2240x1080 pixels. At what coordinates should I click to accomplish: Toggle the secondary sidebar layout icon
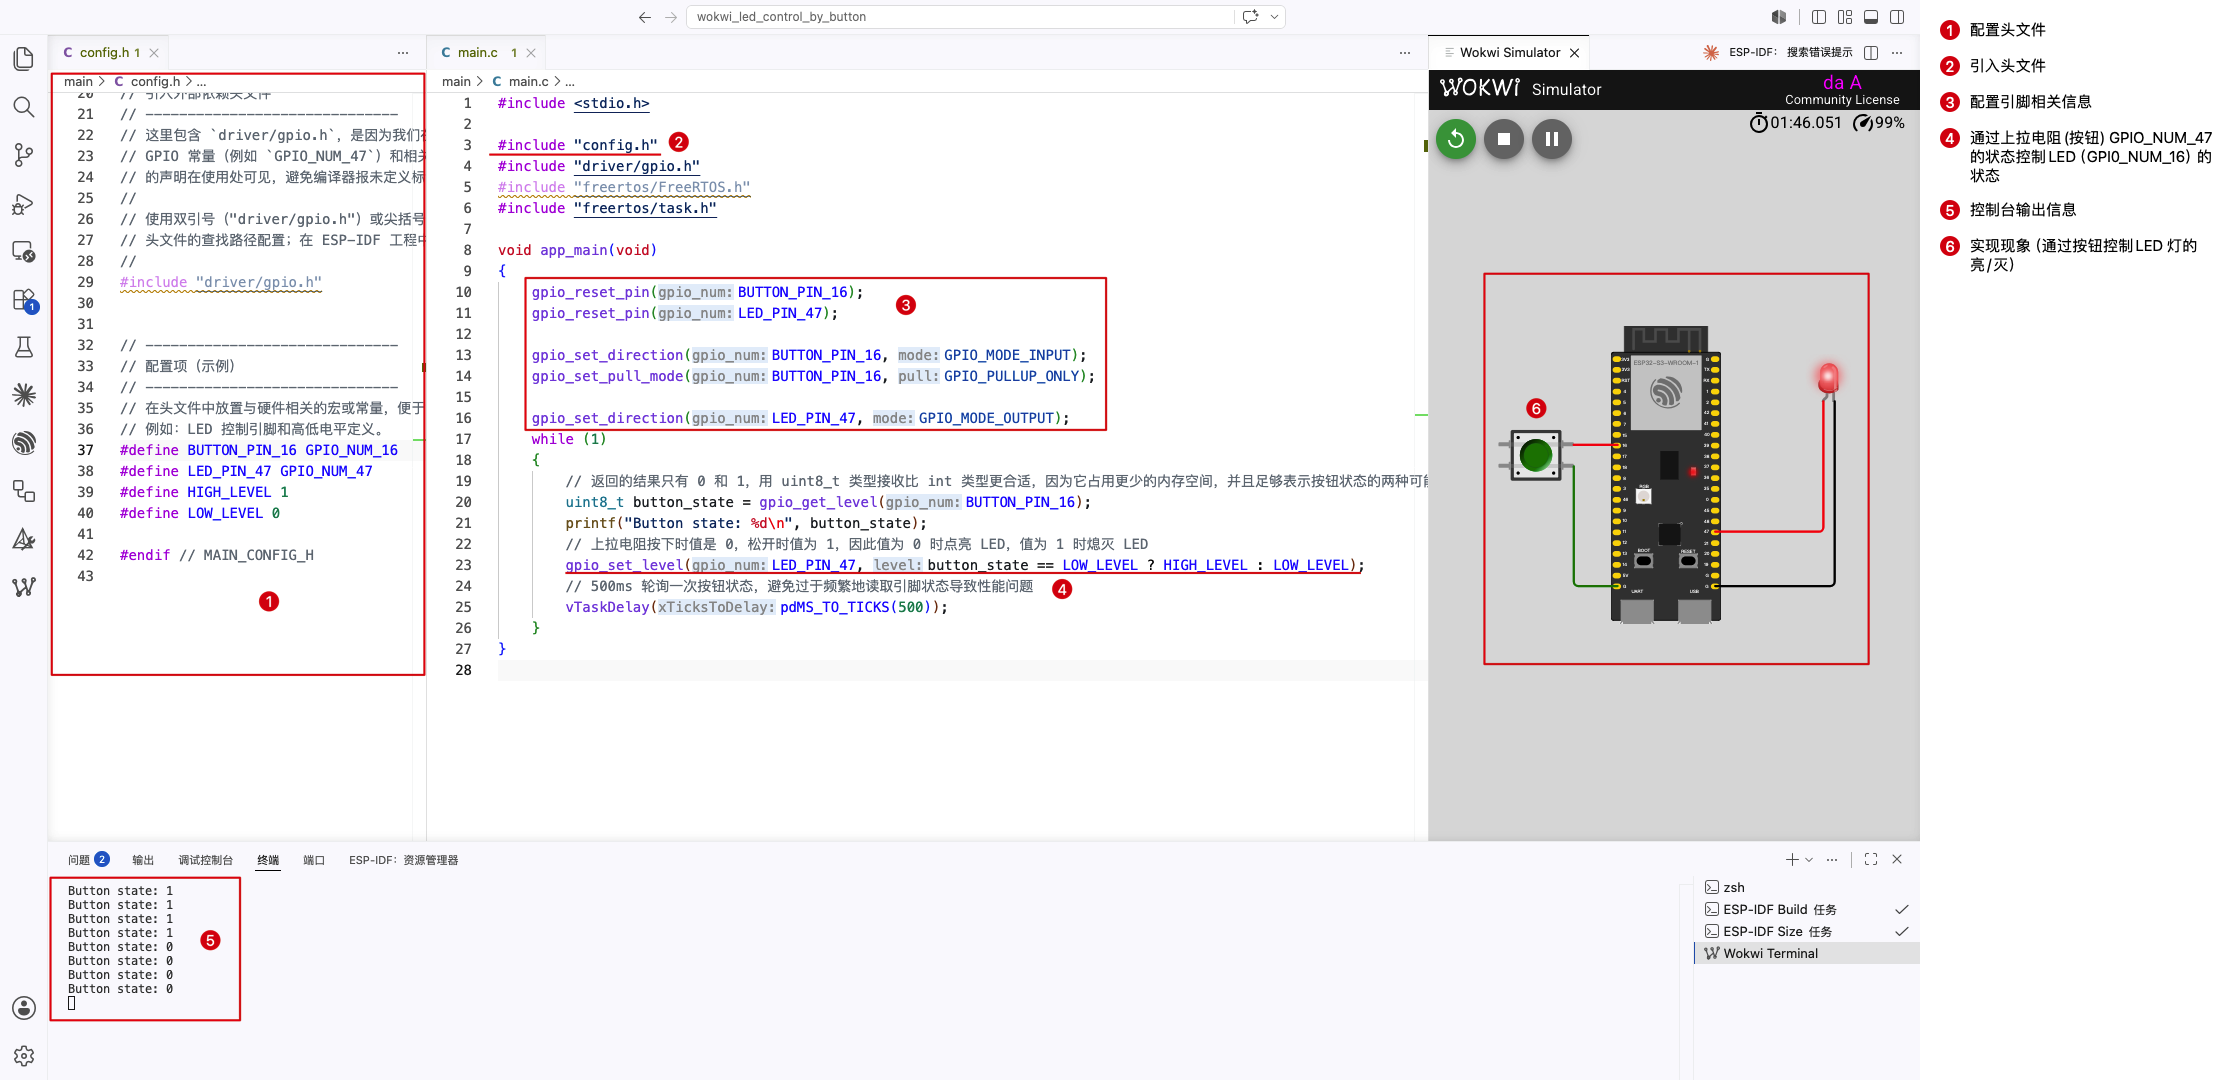1897,17
